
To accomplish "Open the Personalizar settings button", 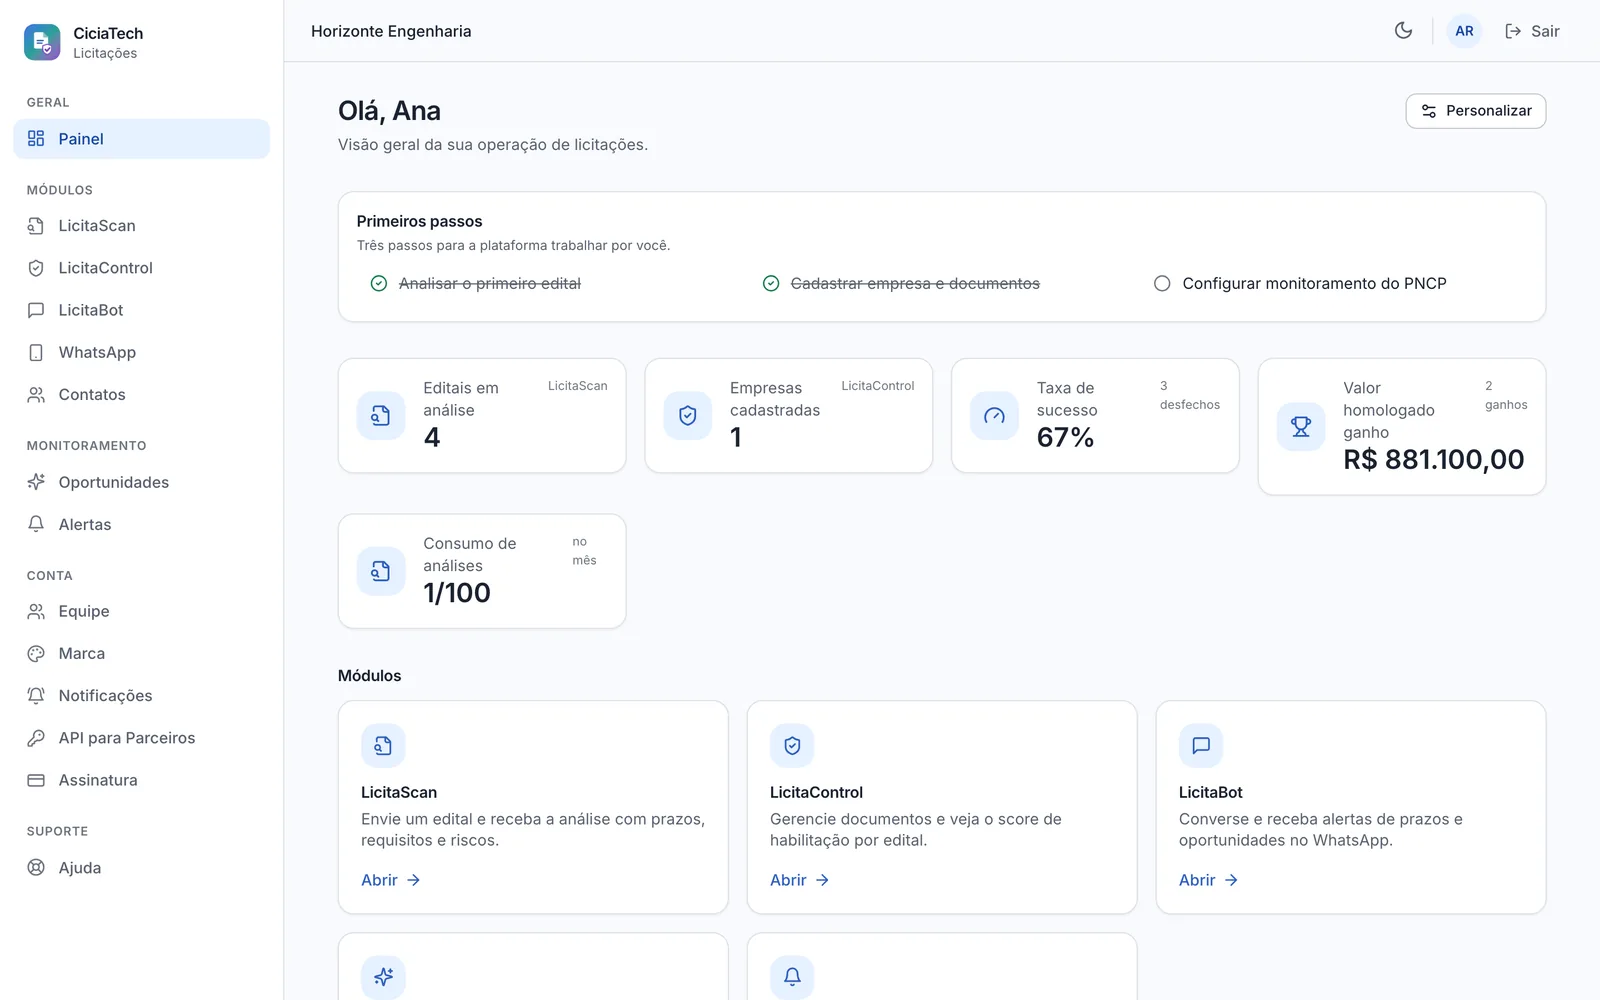I will [1476, 111].
